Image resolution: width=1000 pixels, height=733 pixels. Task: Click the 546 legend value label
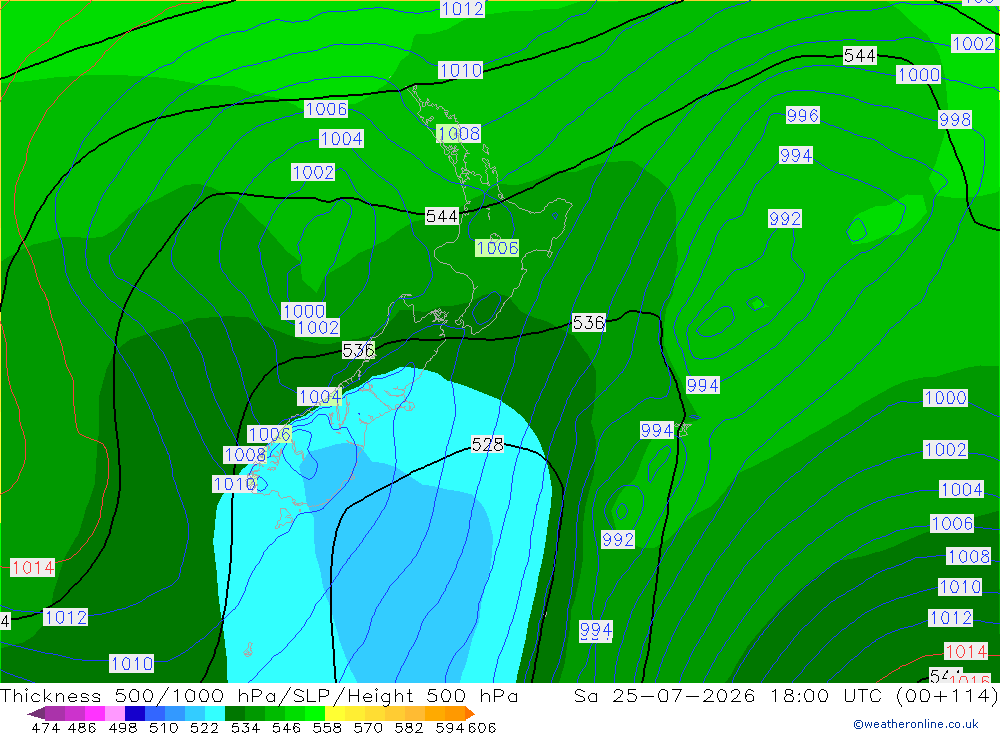pyautogui.click(x=286, y=727)
